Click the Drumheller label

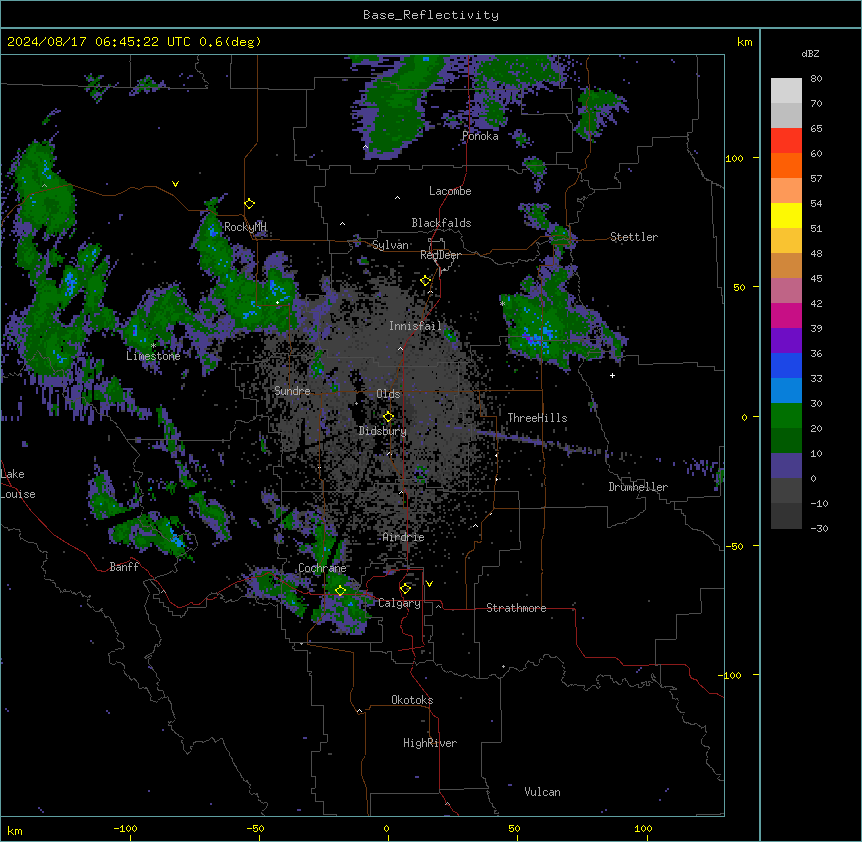click(x=638, y=487)
